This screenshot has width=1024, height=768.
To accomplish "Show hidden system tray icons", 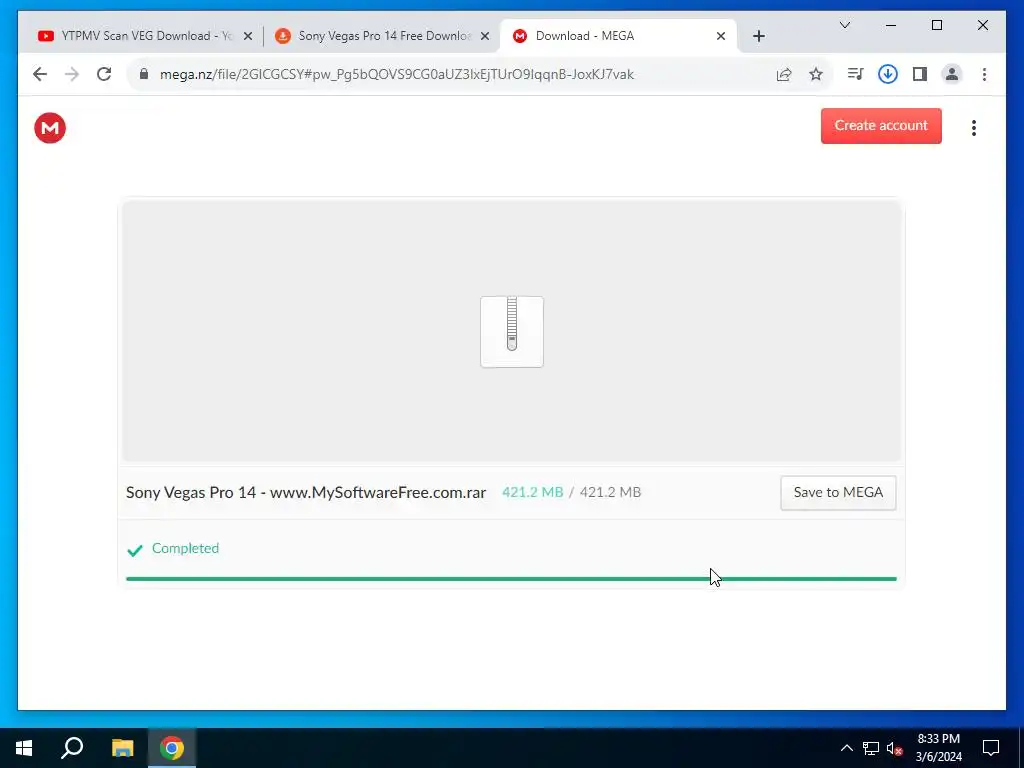I will [x=846, y=748].
